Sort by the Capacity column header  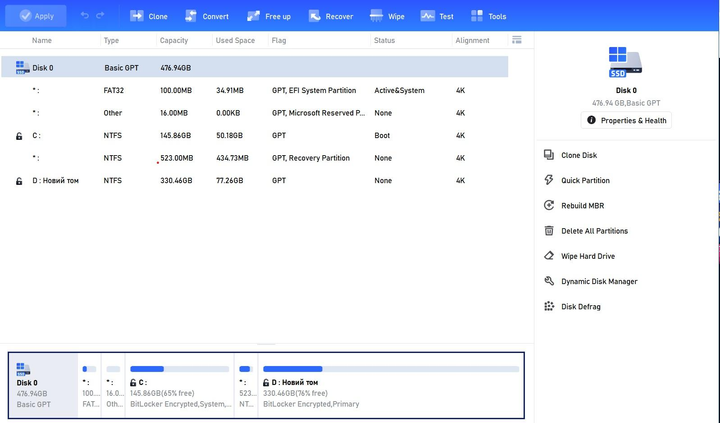coord(174,40)
